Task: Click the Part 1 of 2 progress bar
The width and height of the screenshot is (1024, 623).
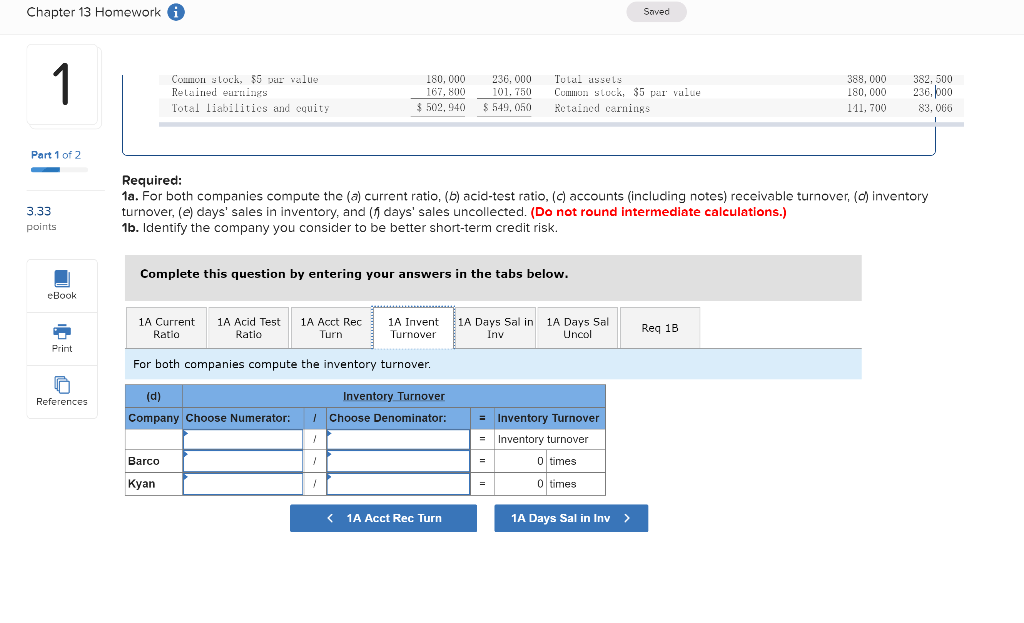Action: tap(59, 170)
